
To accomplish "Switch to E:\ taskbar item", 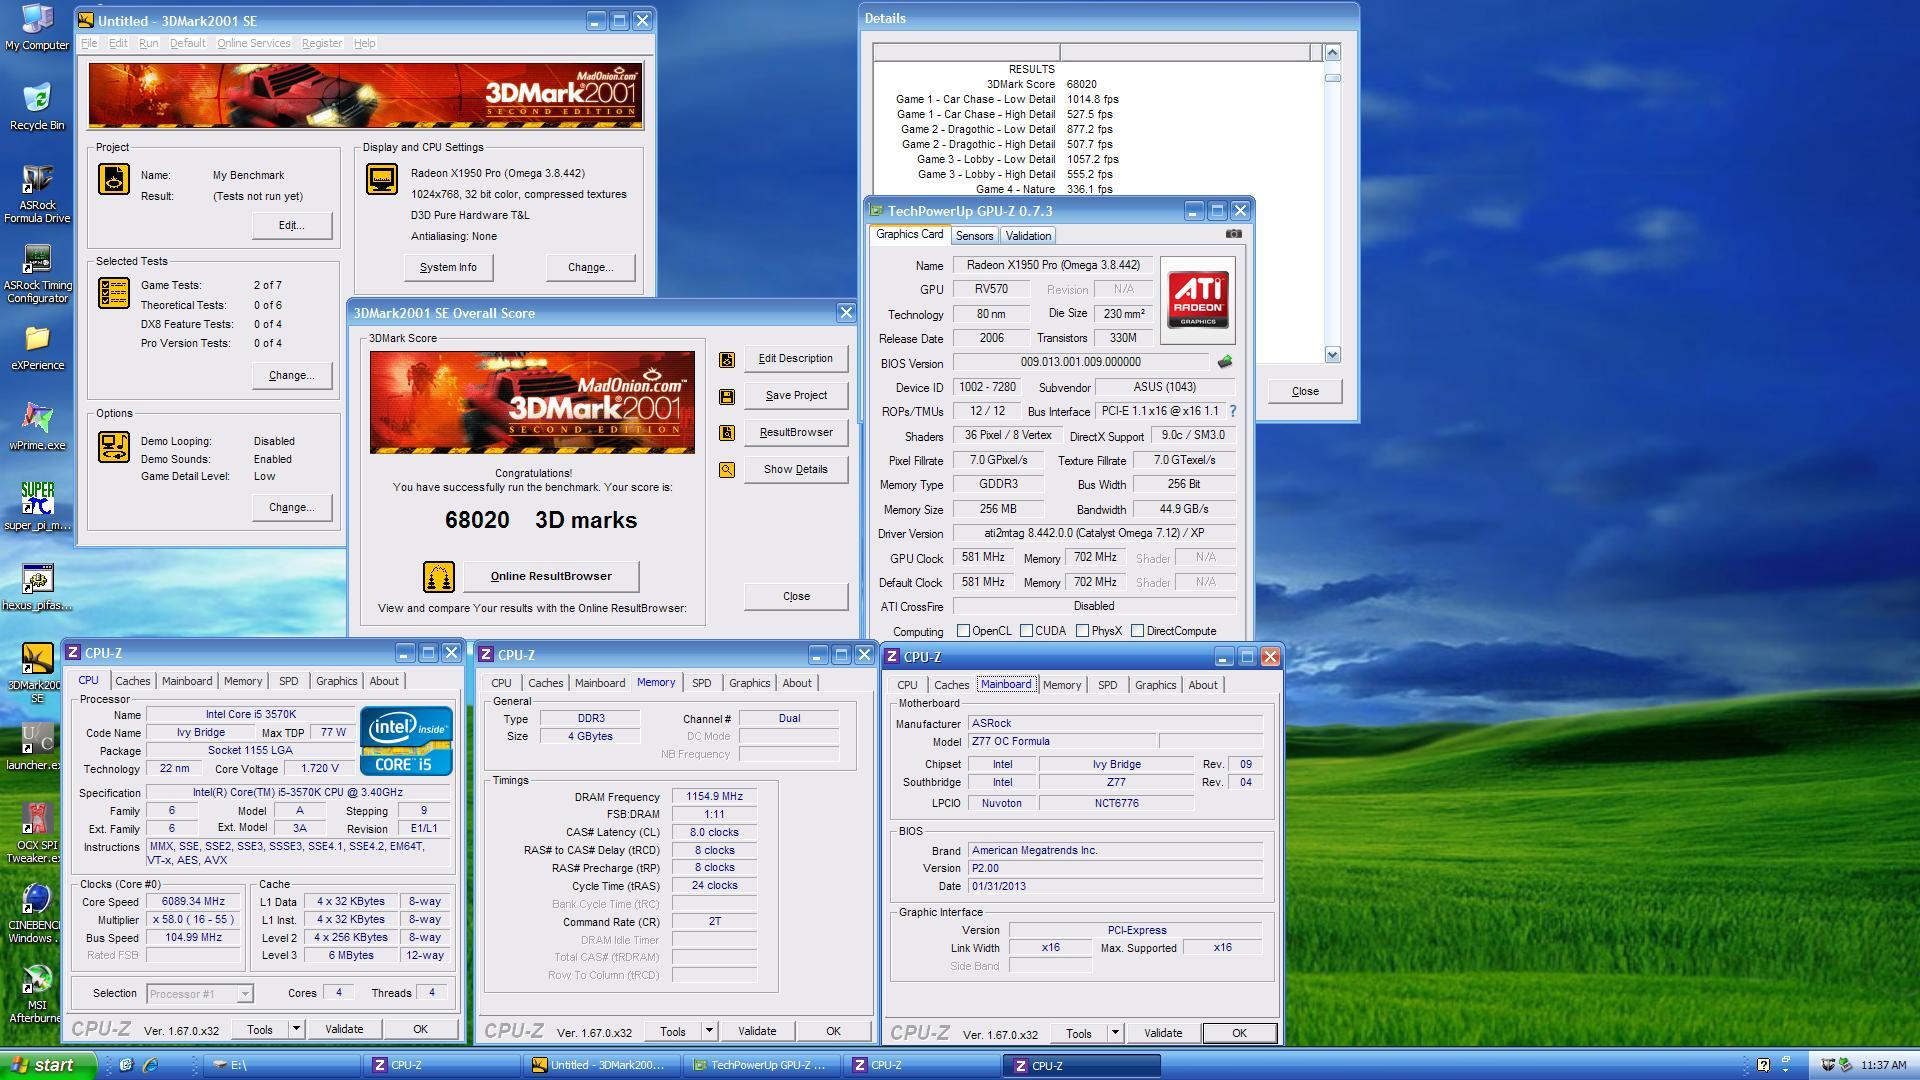I will [x=284, y=1065].
